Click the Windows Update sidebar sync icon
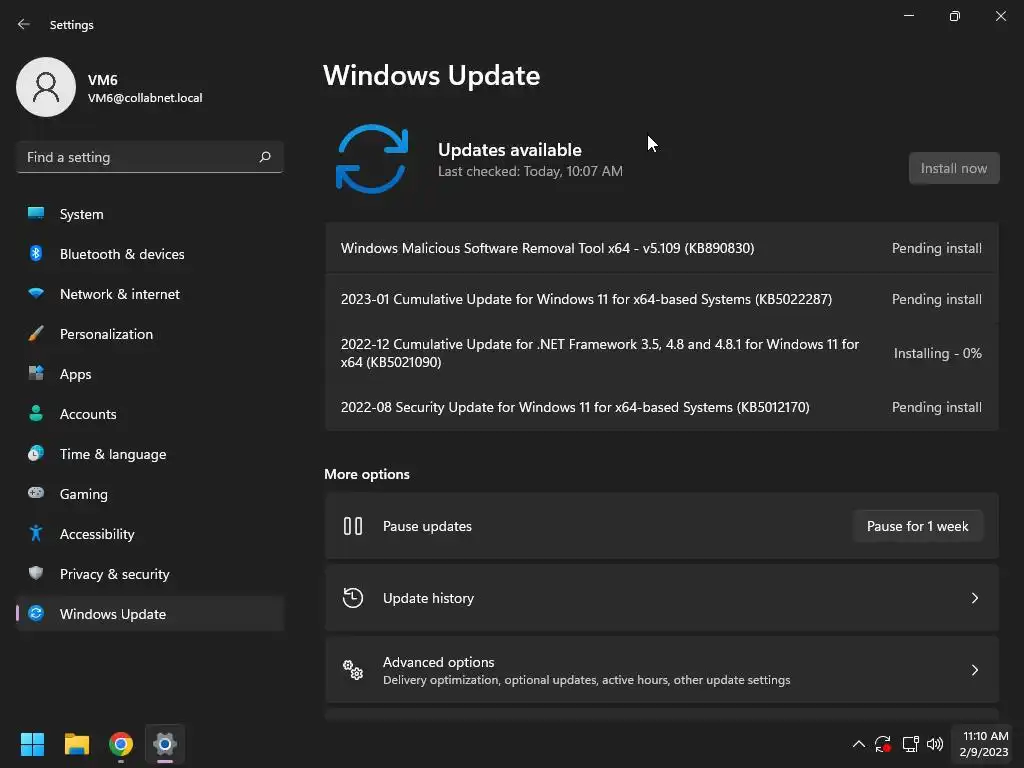This screenshot has width=1024, height=768. (36, 613)
